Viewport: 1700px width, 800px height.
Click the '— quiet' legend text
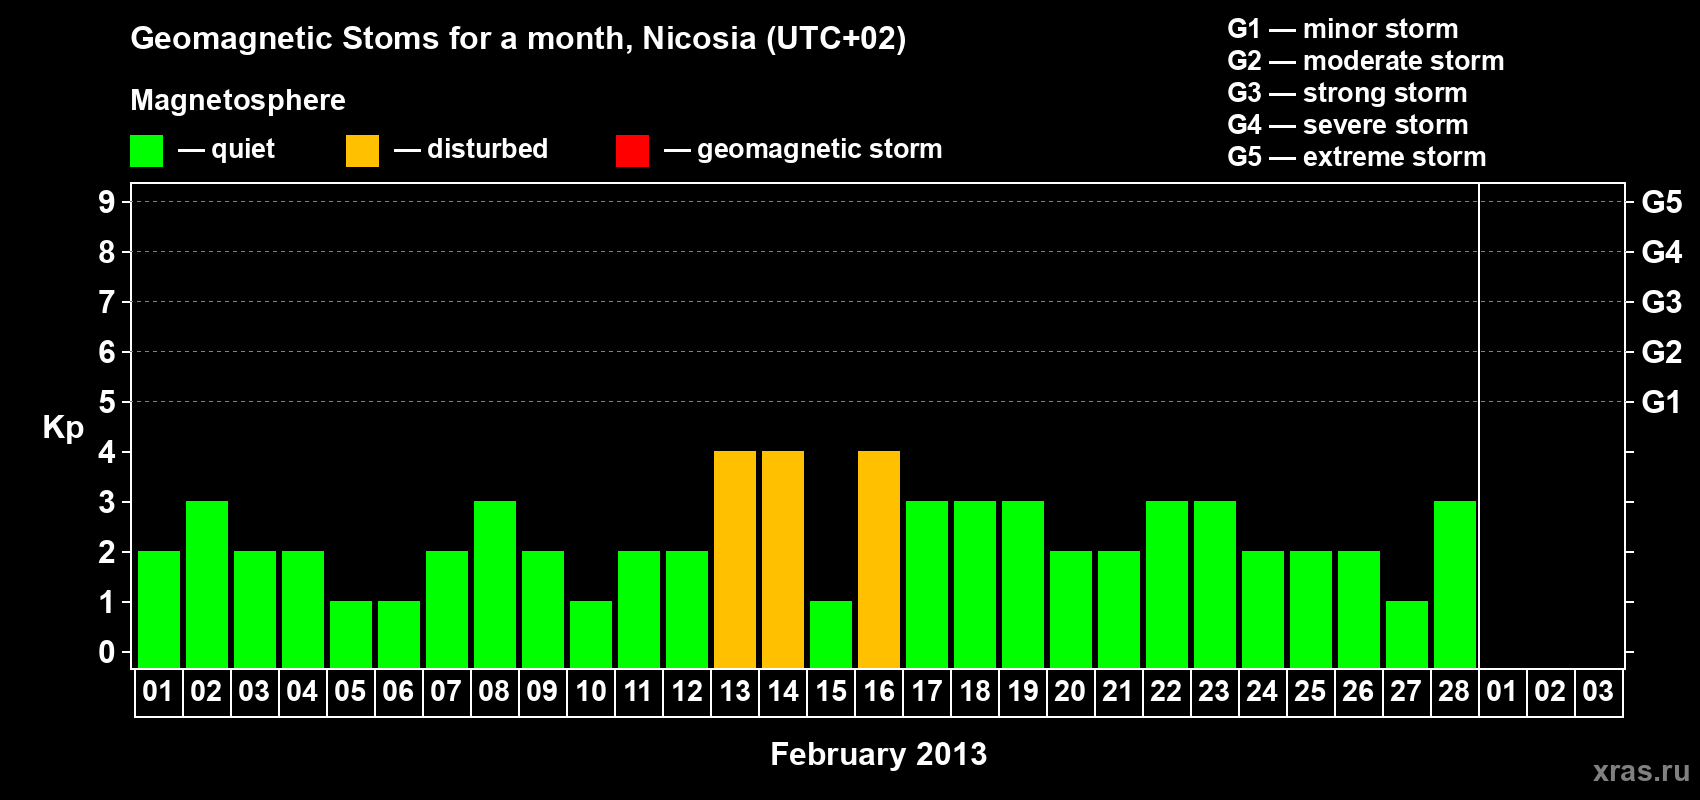[226, 150]
